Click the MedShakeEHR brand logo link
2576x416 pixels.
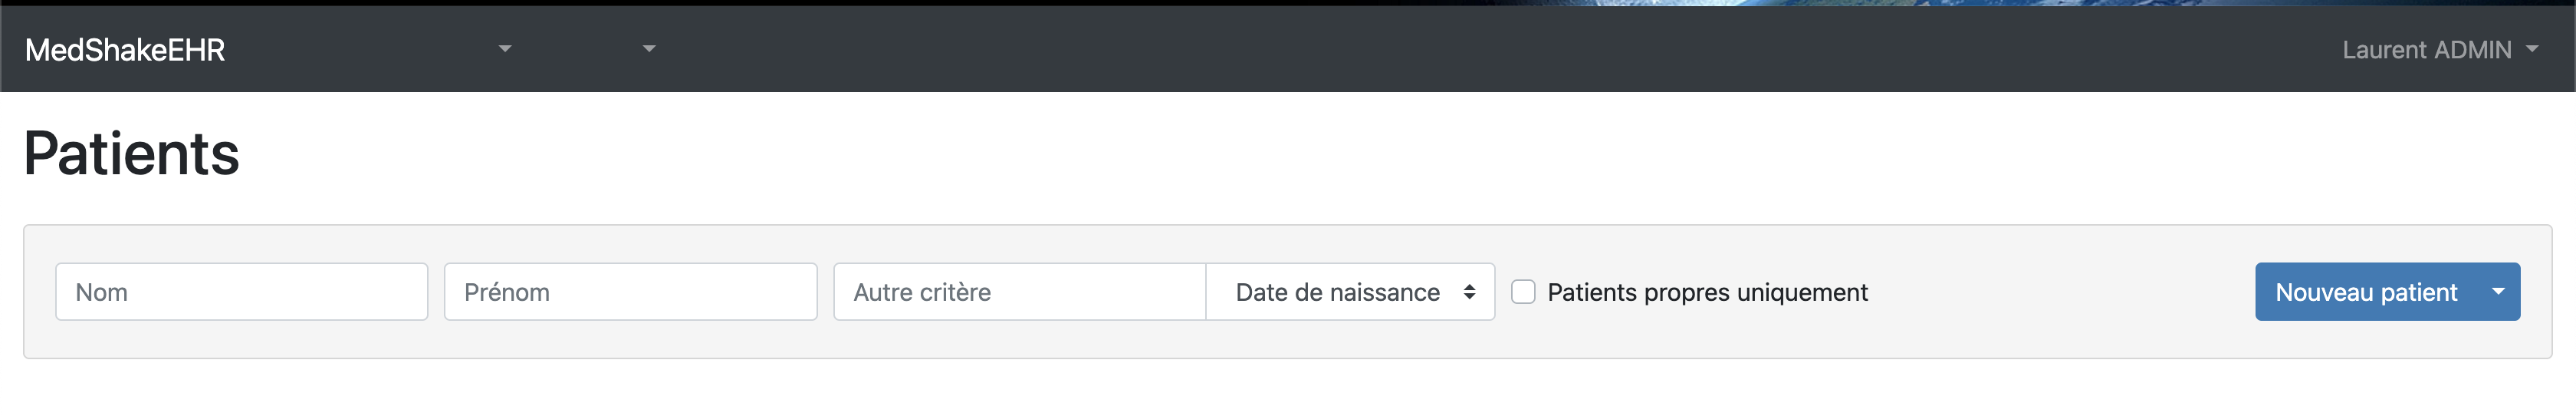(x=125, y=50)
